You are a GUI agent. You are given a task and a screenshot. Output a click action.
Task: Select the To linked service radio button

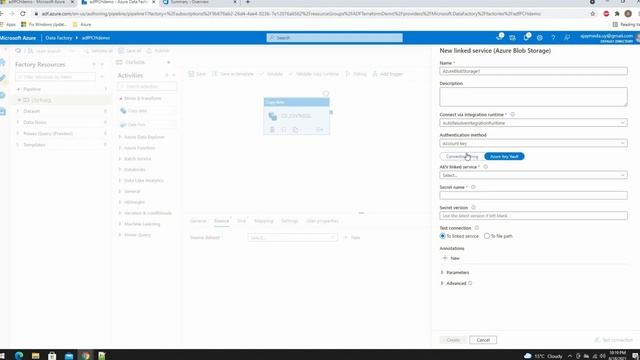pos(442,236)
